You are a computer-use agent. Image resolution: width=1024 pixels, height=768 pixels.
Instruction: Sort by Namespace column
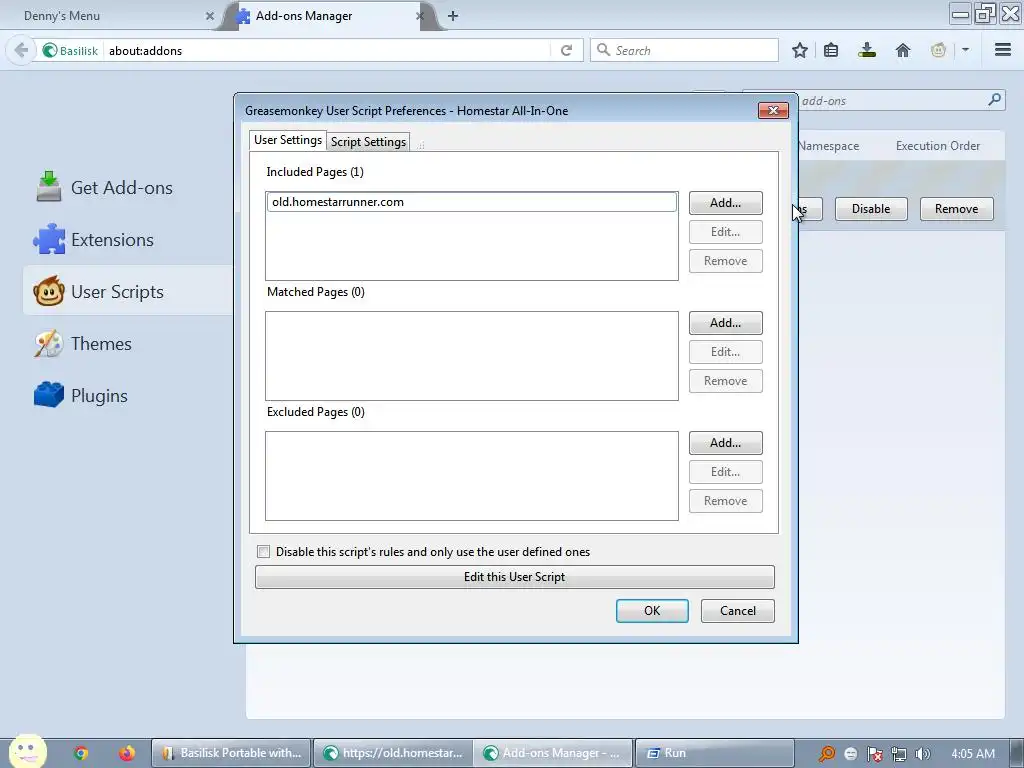tap(829, 146)
